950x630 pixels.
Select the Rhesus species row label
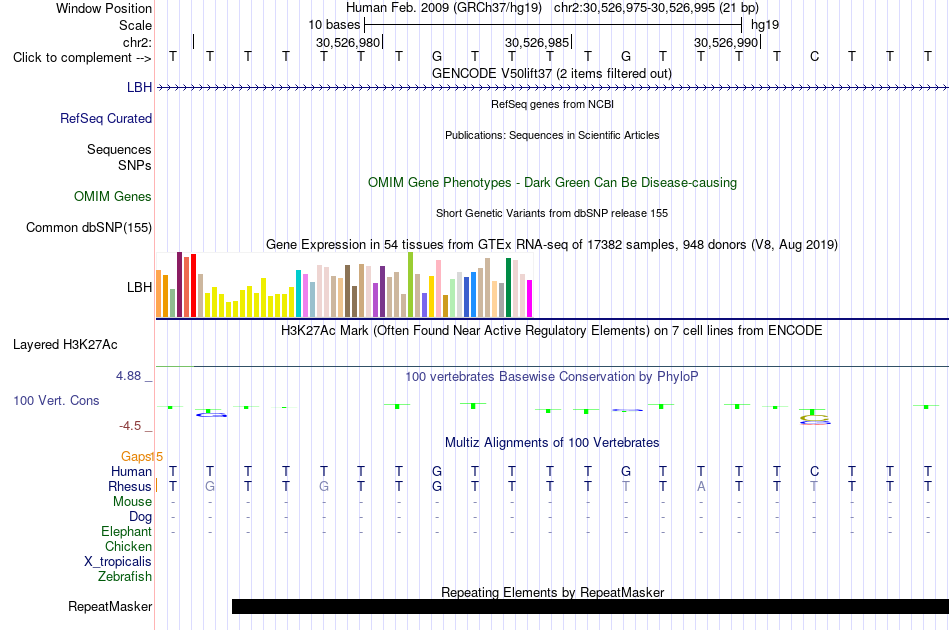click(x=130, y=486)
